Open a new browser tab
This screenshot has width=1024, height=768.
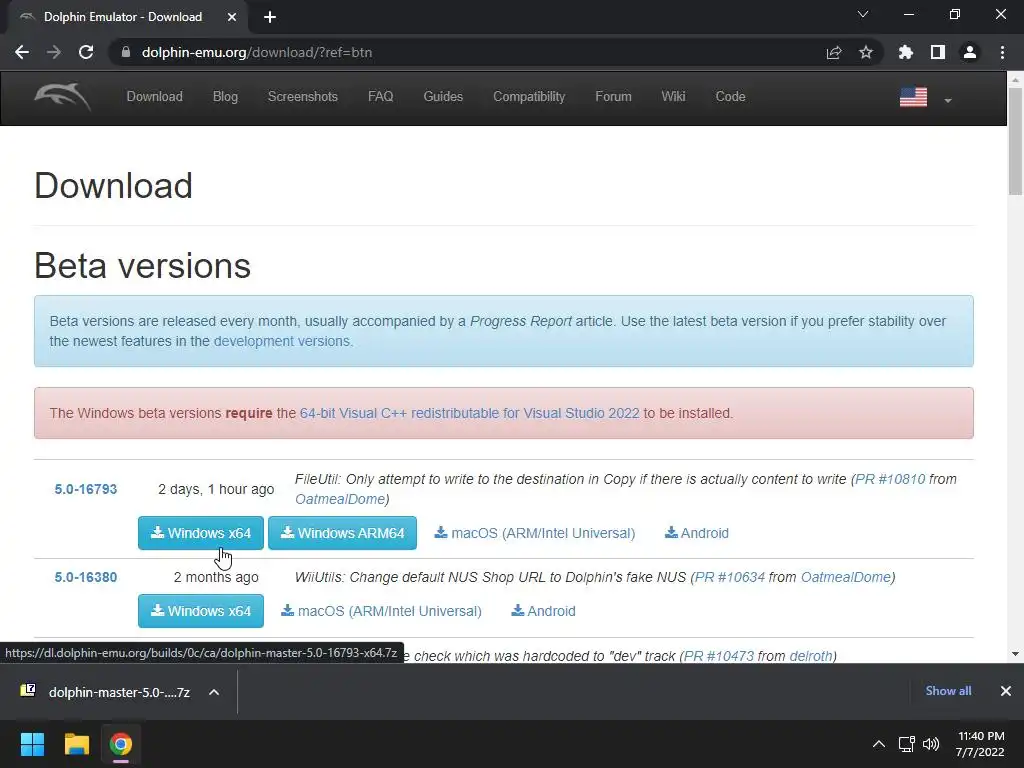(270, 17)
